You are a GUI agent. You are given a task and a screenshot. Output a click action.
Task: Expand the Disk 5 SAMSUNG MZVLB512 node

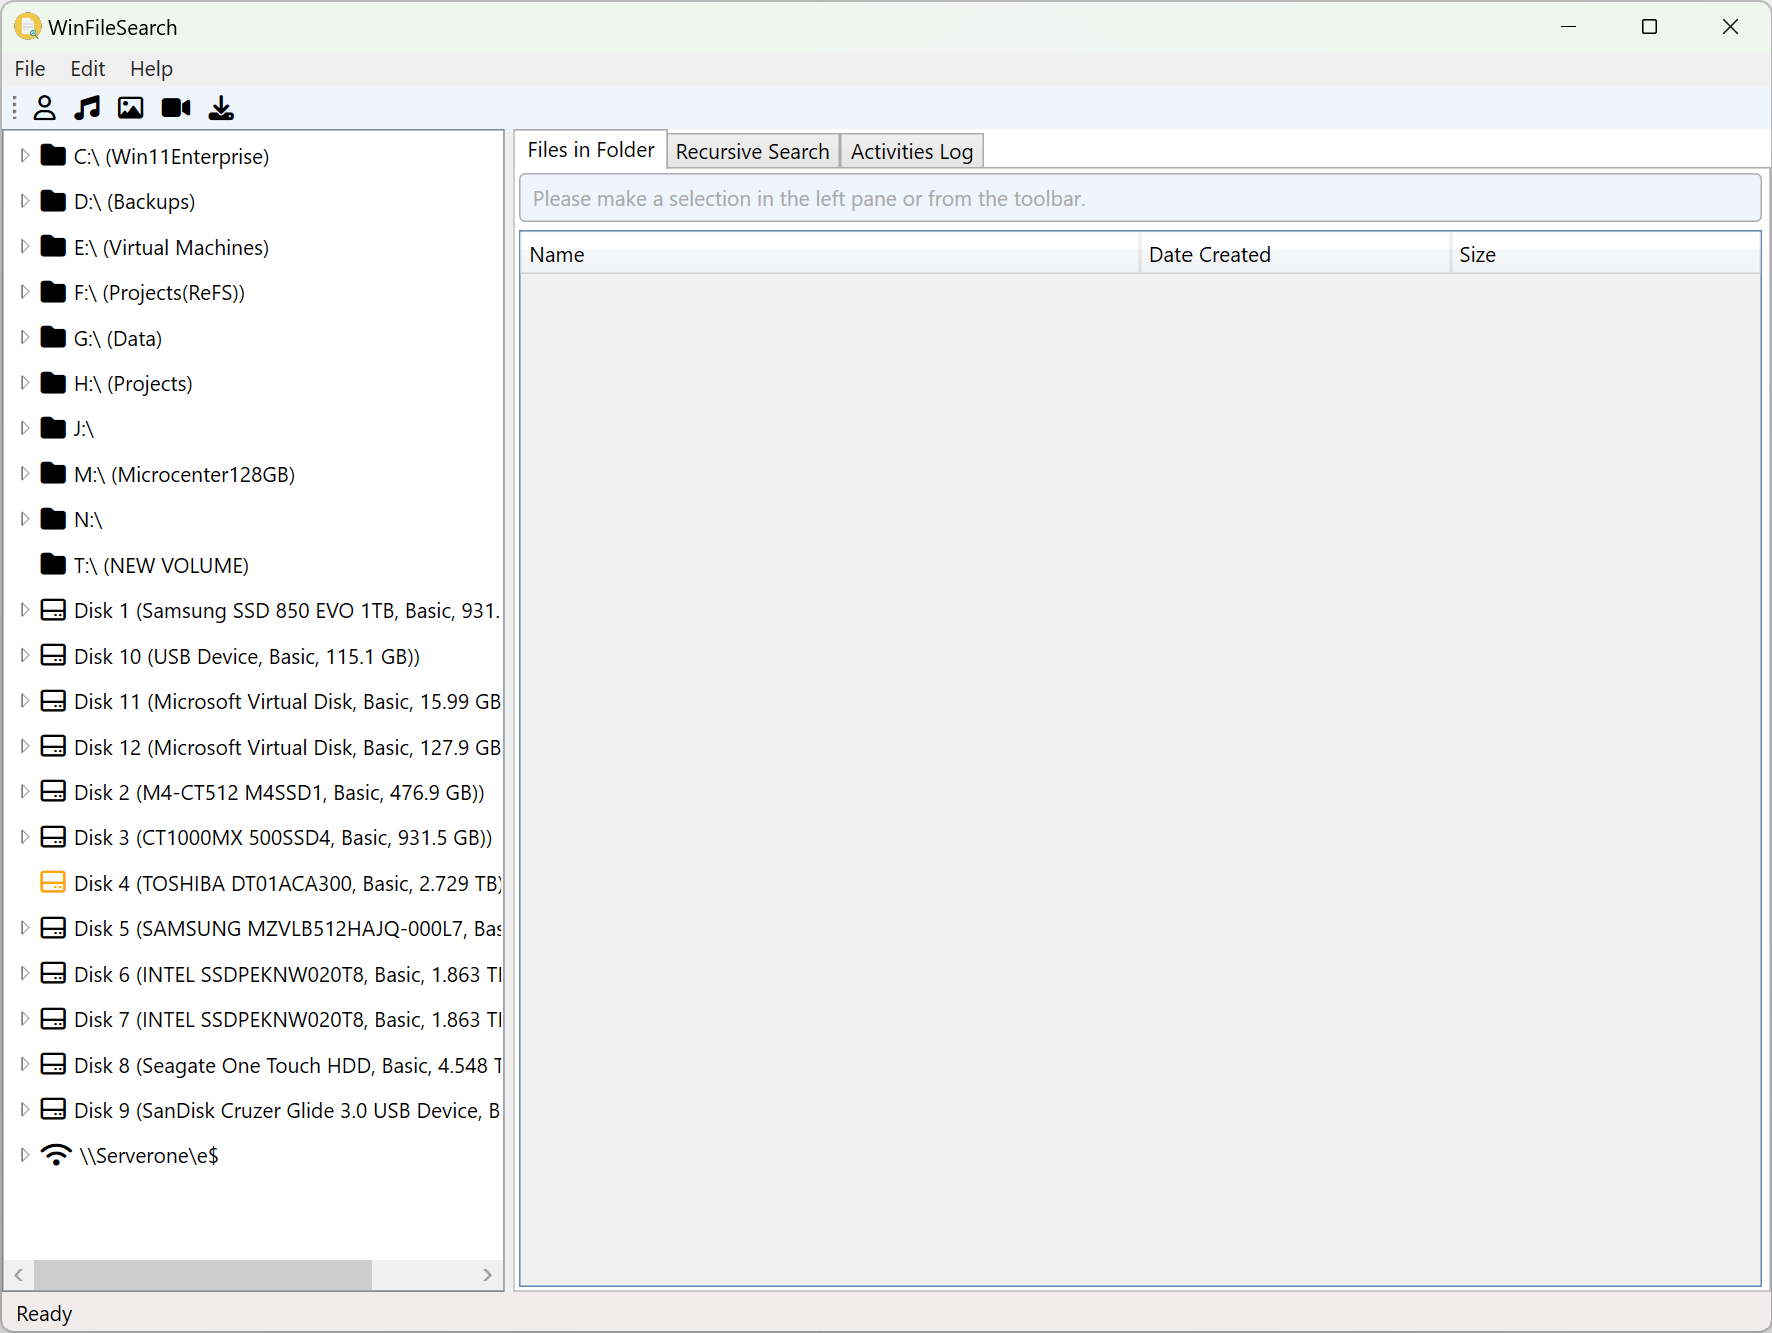[25, 928]
